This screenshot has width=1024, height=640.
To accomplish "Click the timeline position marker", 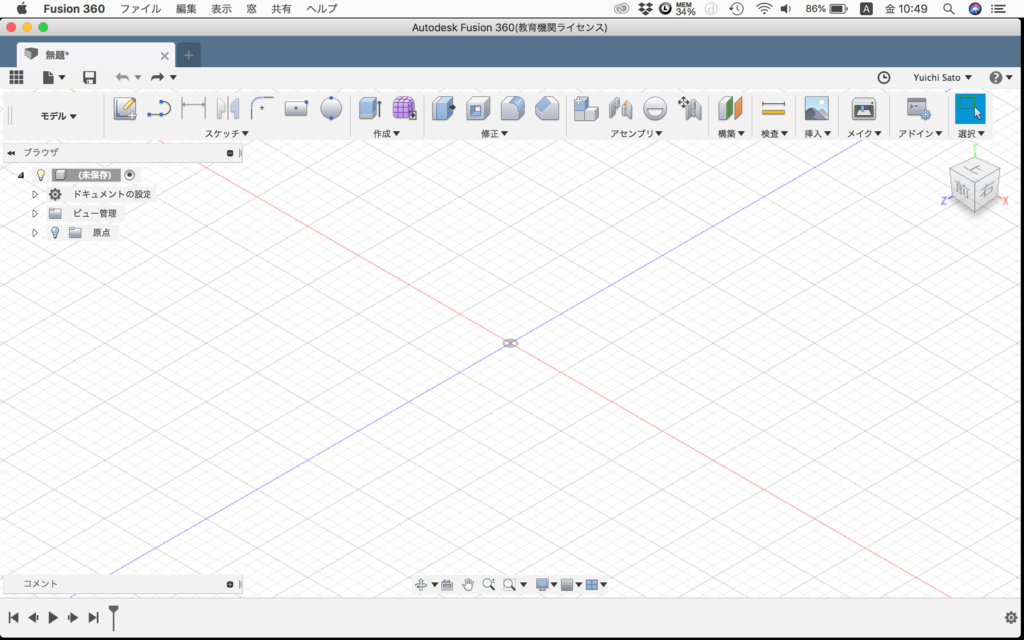I will (x=114, y=617).
